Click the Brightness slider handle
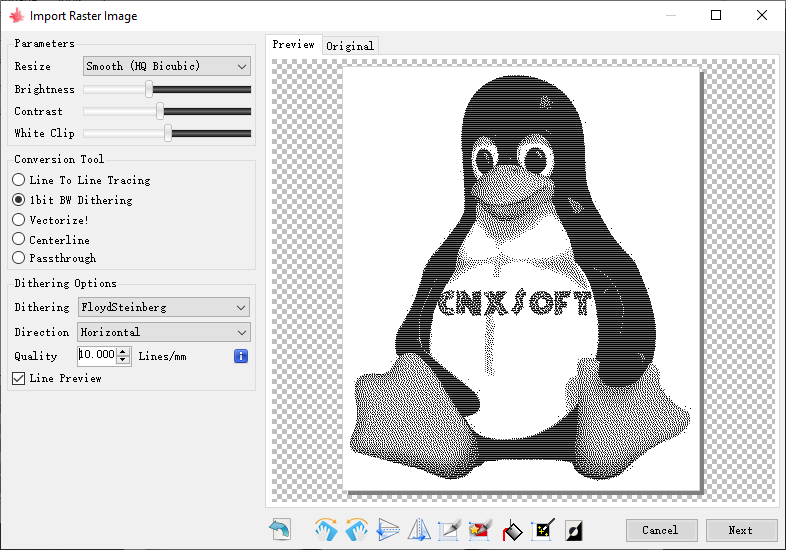The height and width of the screenshot is (550, 786). (x=149, y=89)
